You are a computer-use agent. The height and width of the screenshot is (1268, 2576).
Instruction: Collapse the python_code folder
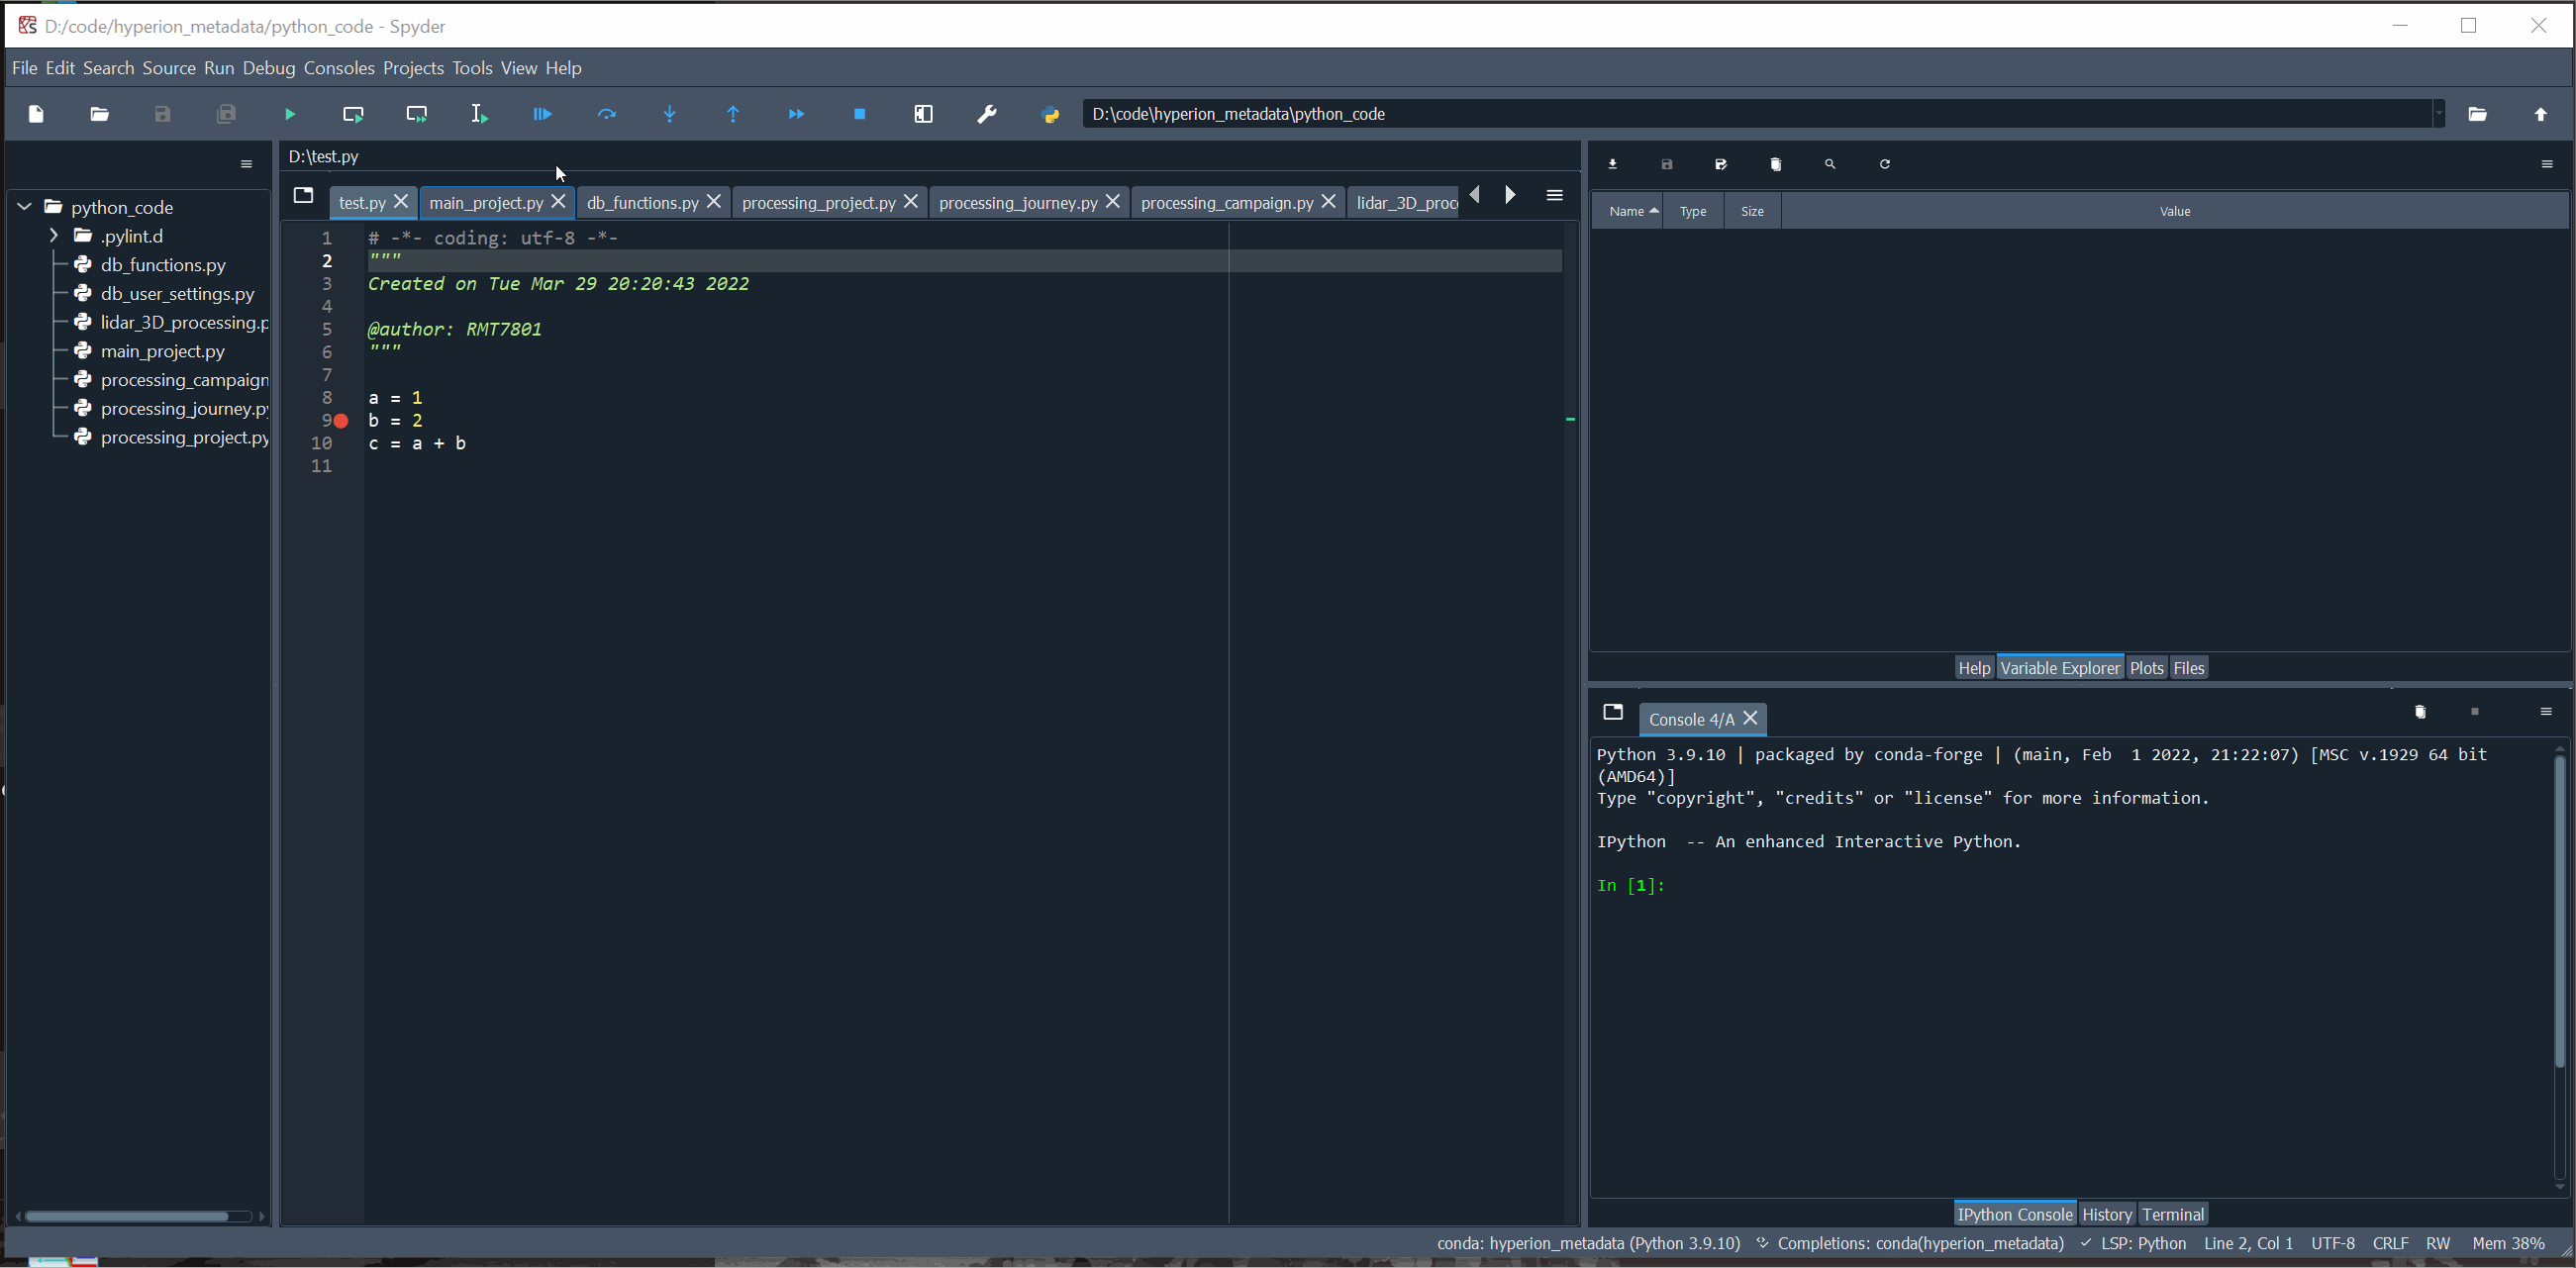tap(22, 207)
